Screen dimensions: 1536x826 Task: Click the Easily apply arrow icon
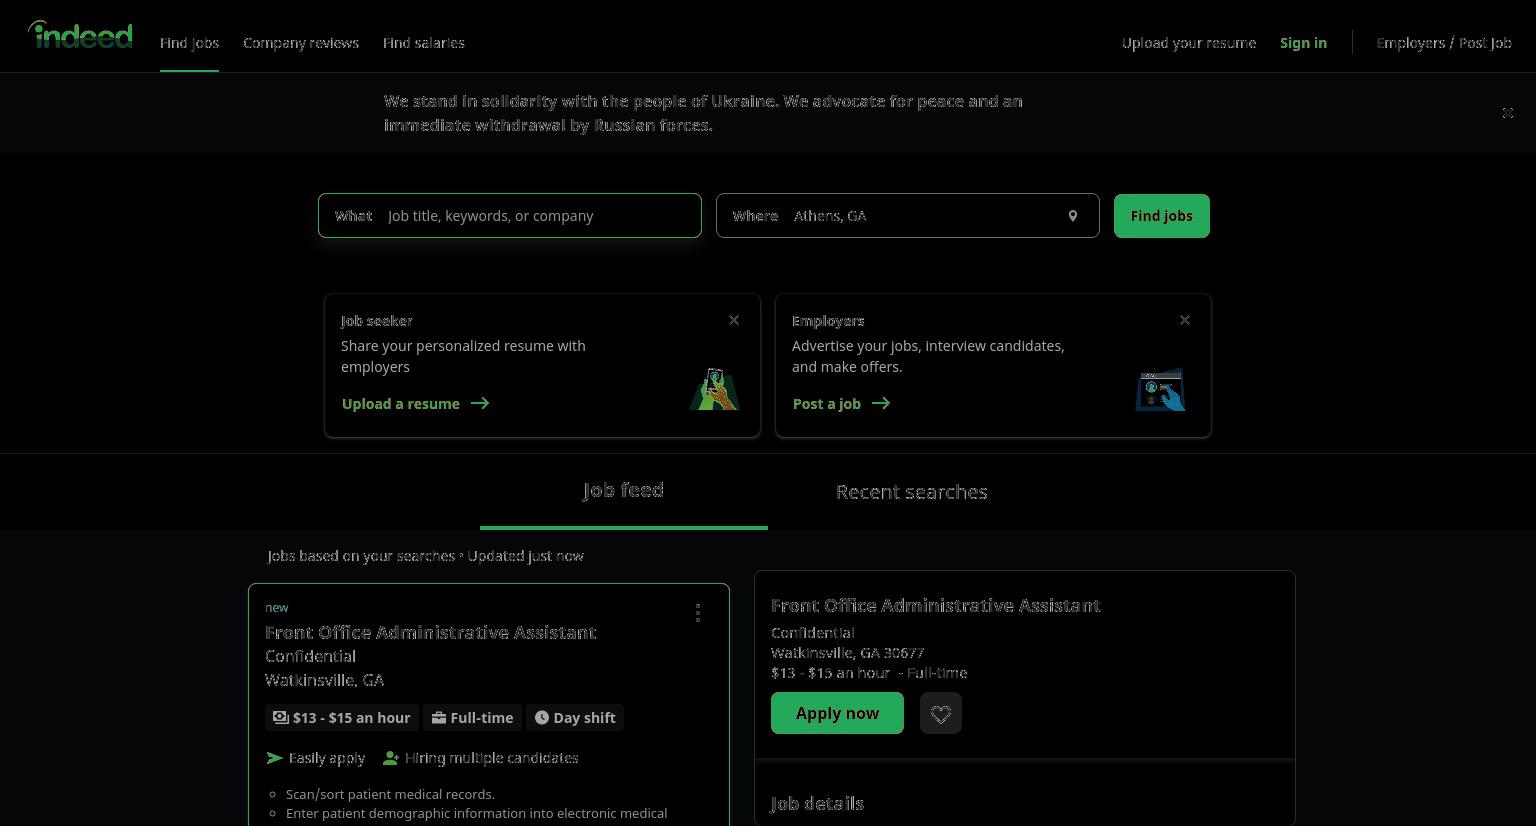pyautogui.click(x=275, y=758)
